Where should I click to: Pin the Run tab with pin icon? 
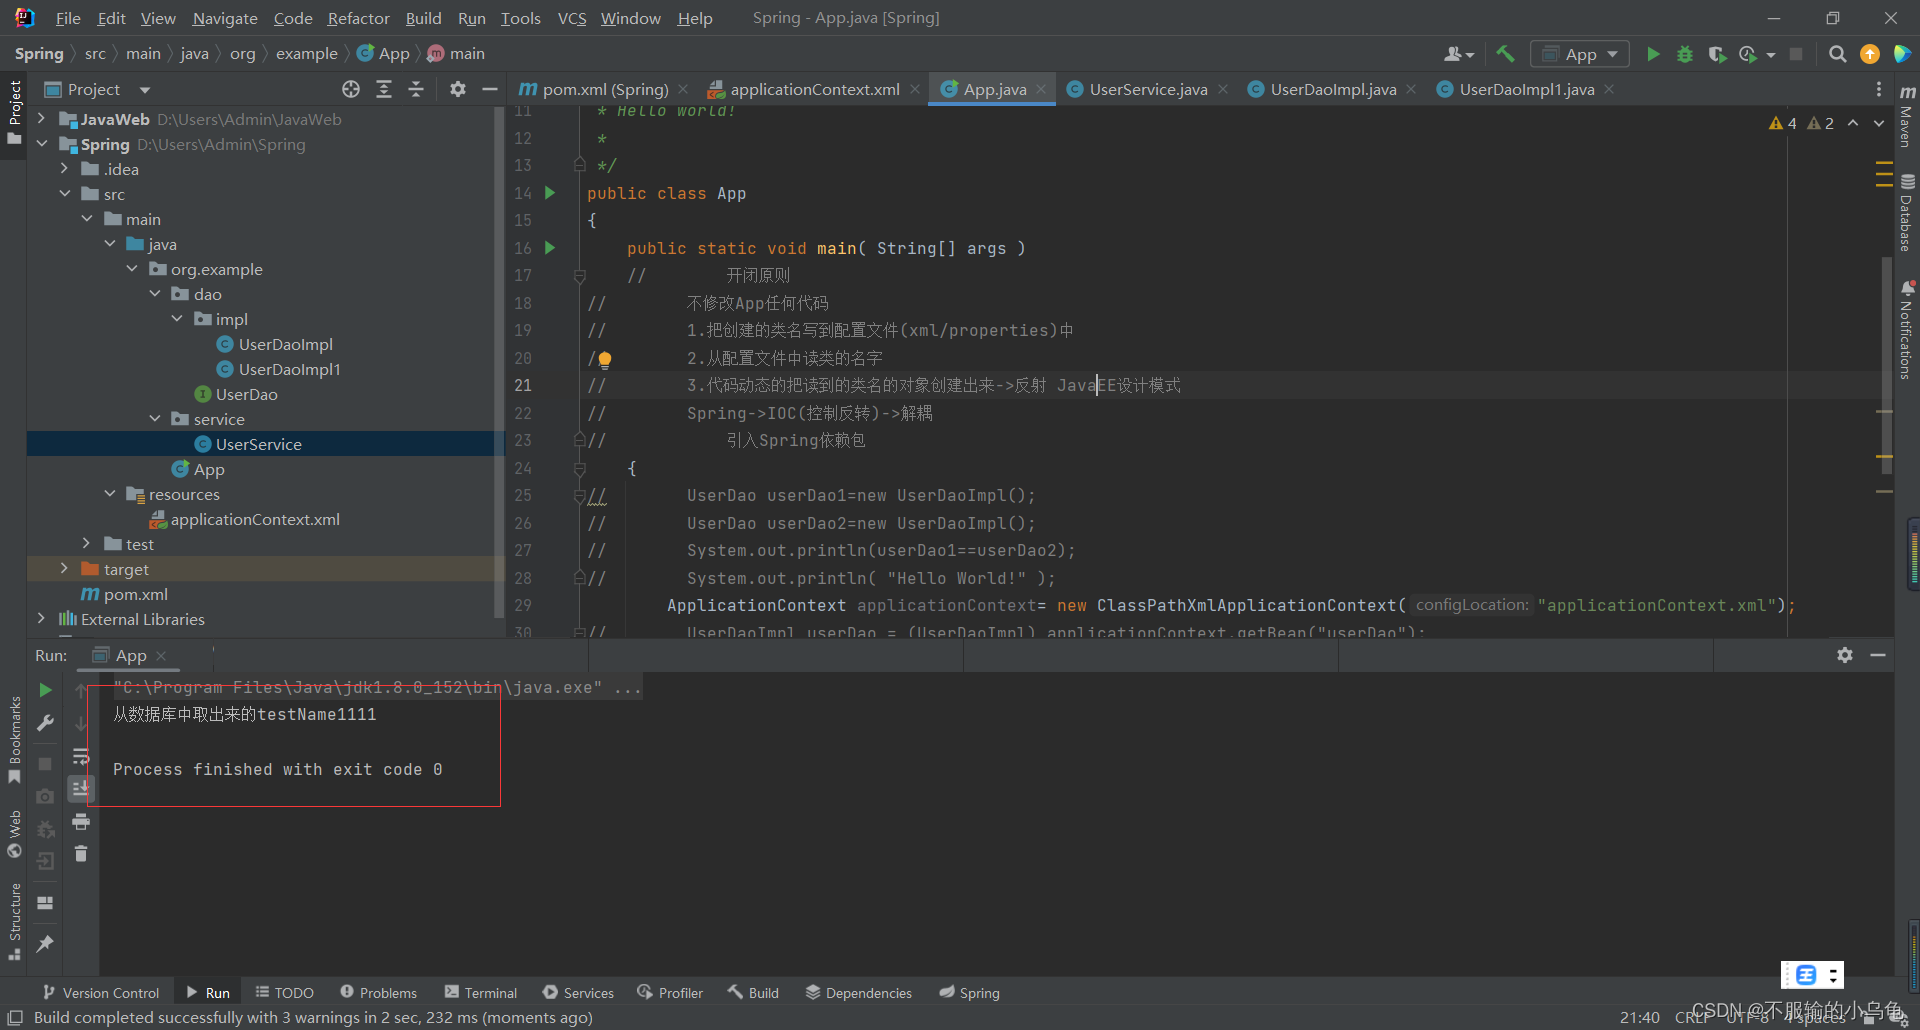(45, 944)
